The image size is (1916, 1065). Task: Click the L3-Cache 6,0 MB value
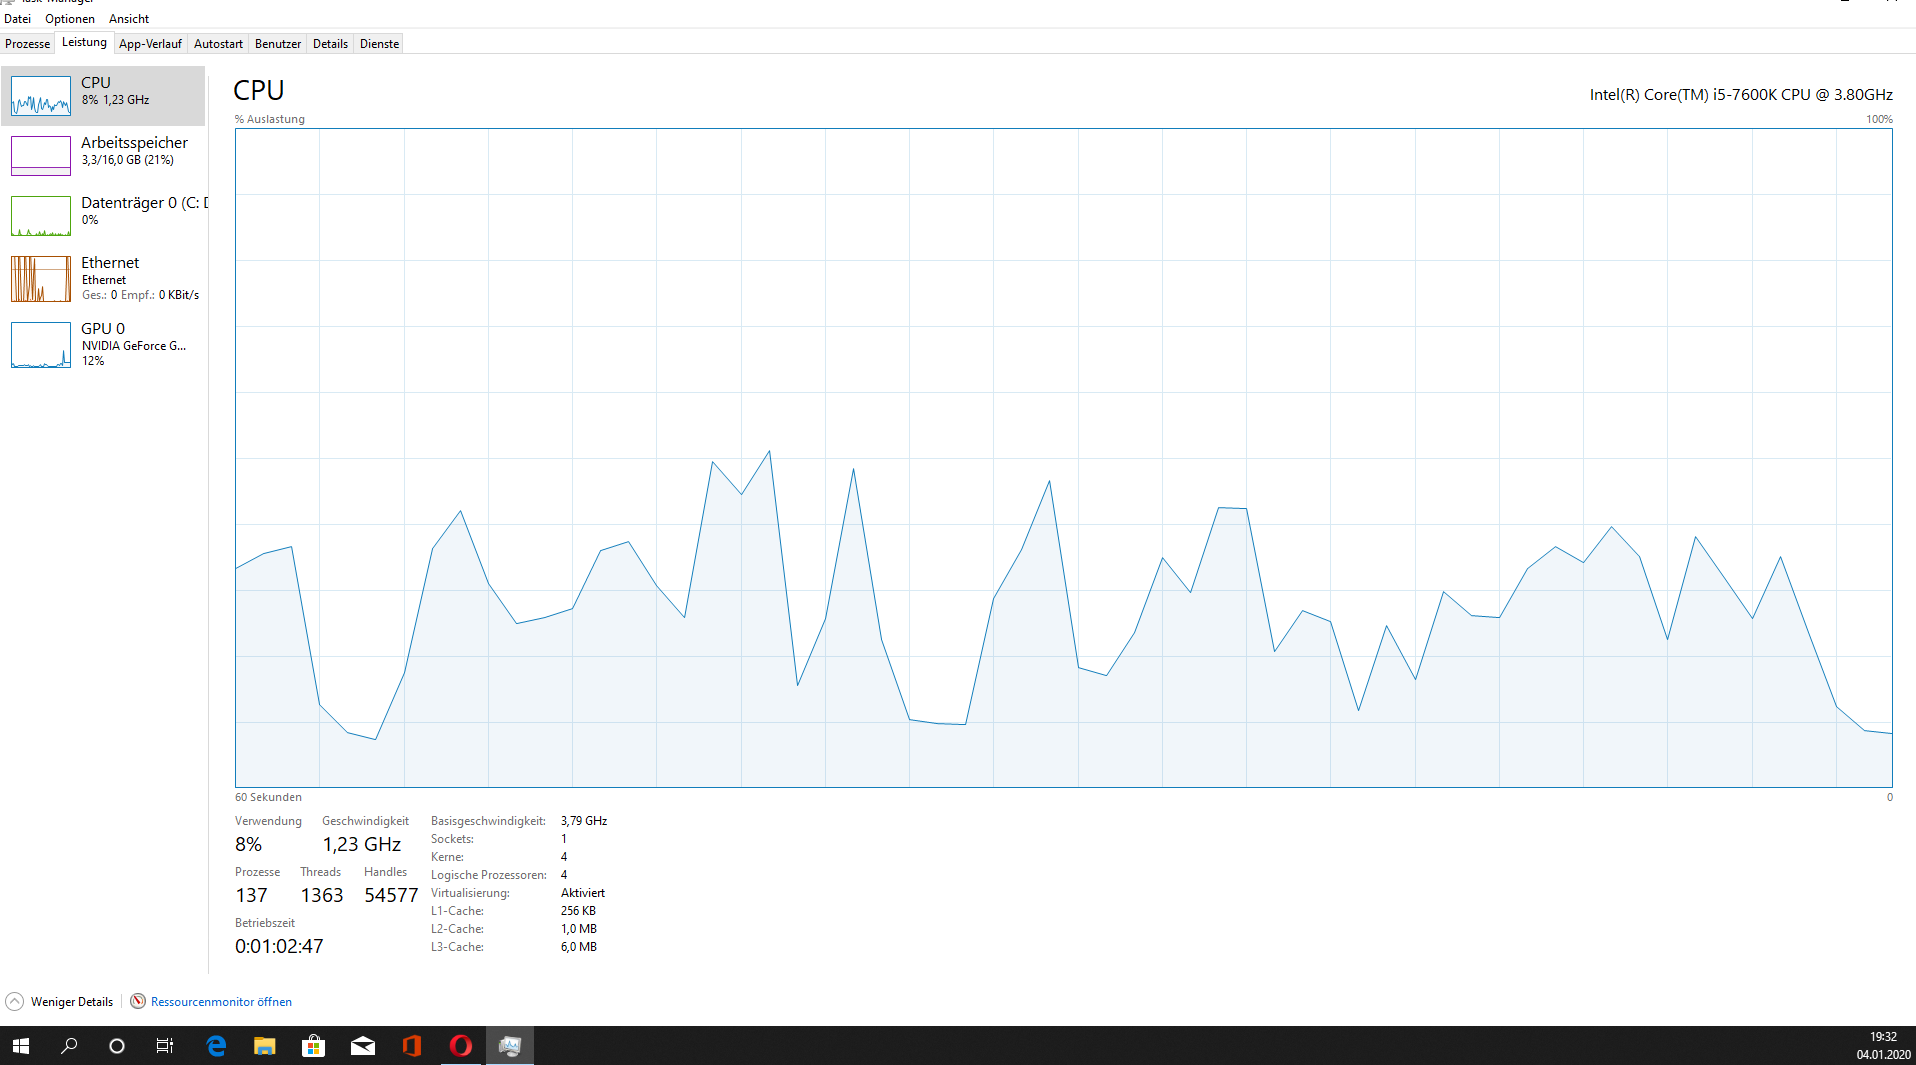(579, 947)
